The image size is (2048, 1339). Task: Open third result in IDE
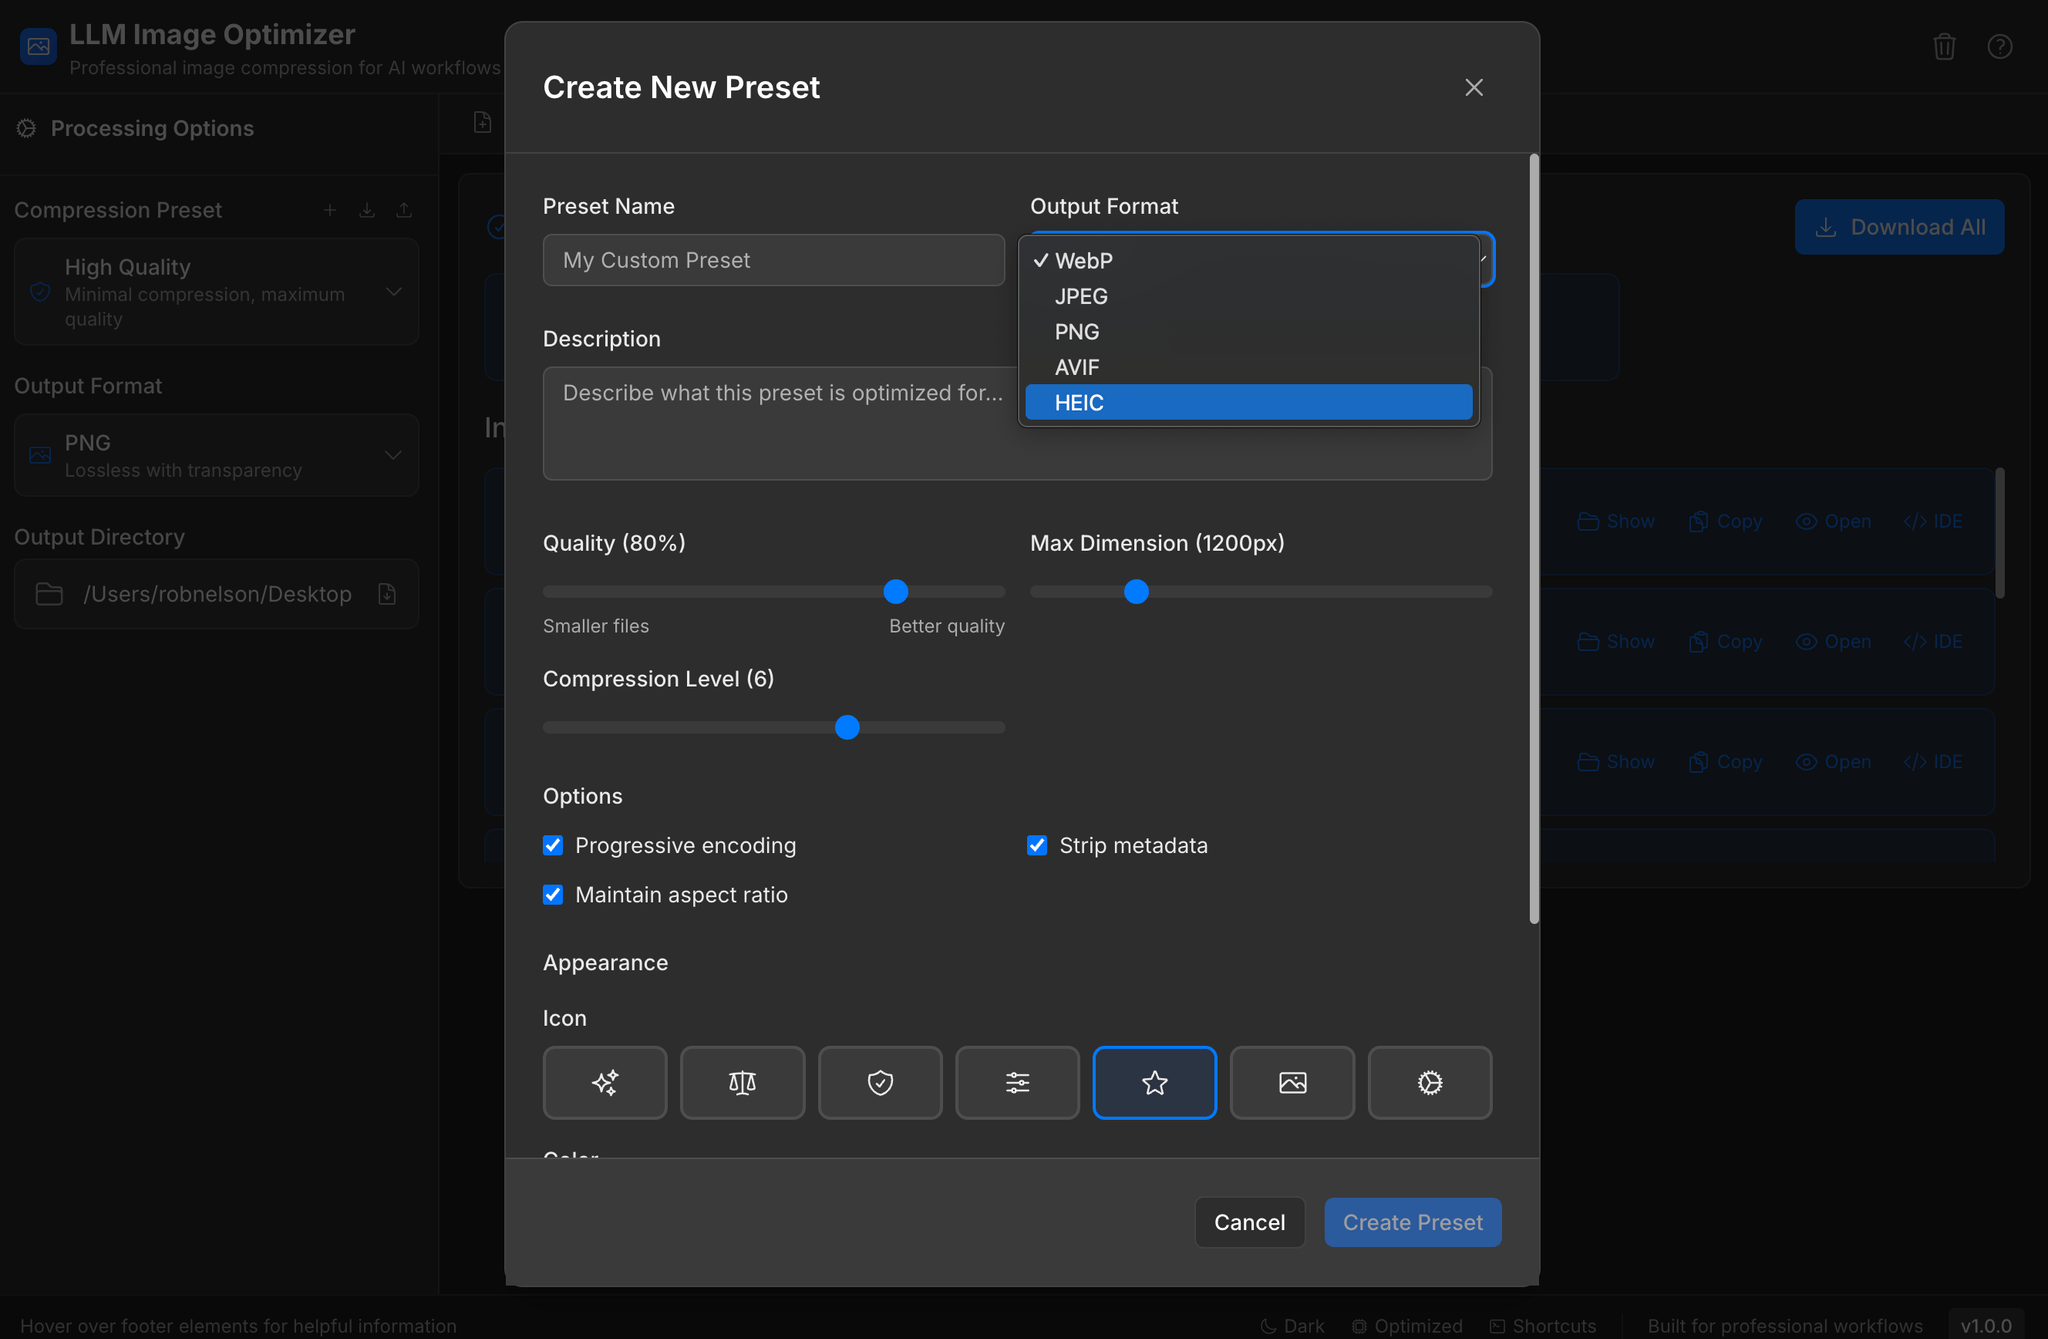[1933, 761]
